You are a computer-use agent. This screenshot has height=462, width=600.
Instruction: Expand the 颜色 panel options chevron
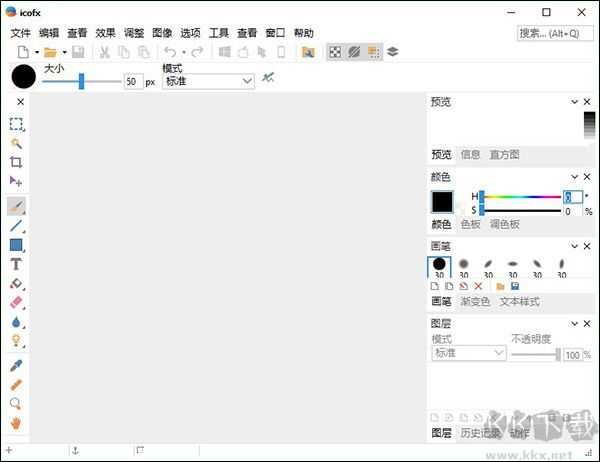[574, 177]
